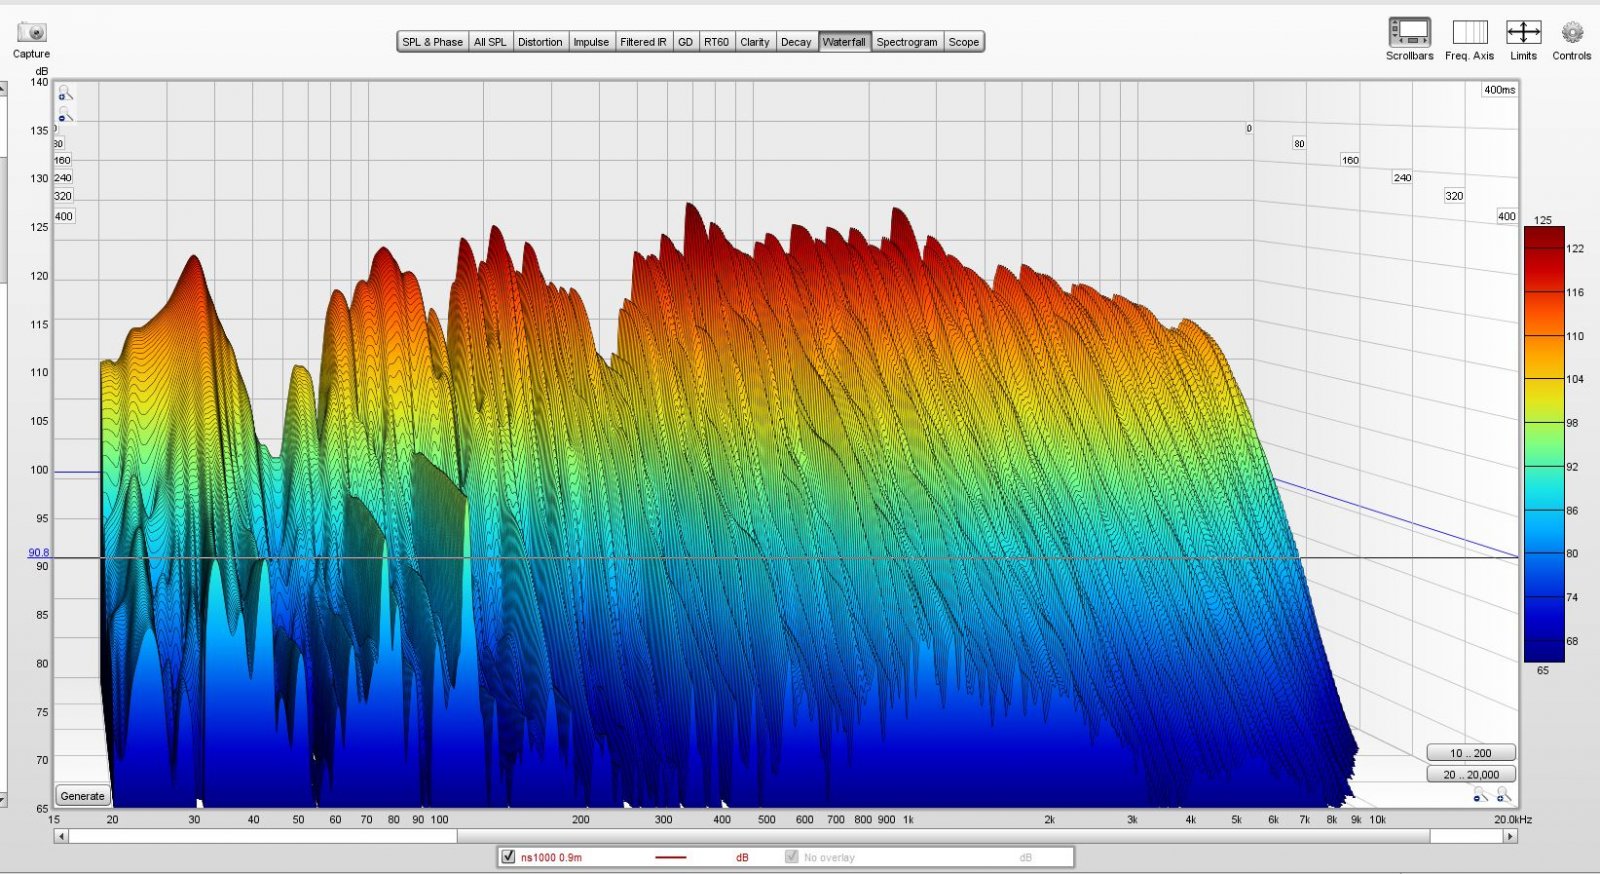Select the RT60 tab

click(716, 42)
